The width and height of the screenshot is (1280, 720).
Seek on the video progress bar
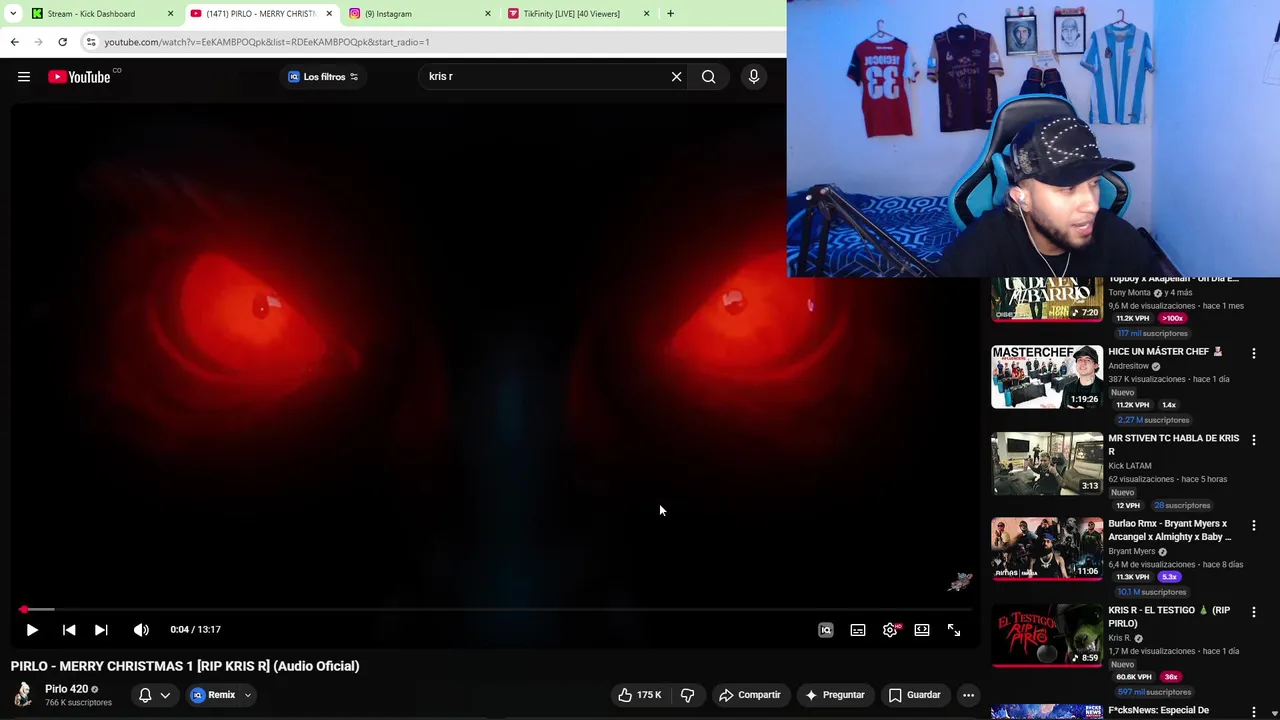[497, 609]
